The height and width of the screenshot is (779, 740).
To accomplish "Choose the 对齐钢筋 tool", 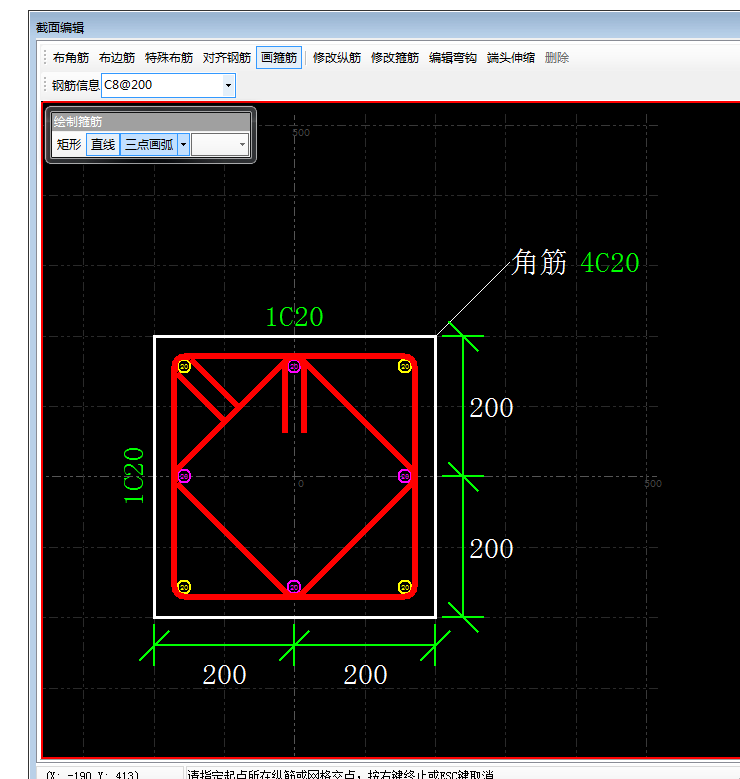I will (227, 58).
